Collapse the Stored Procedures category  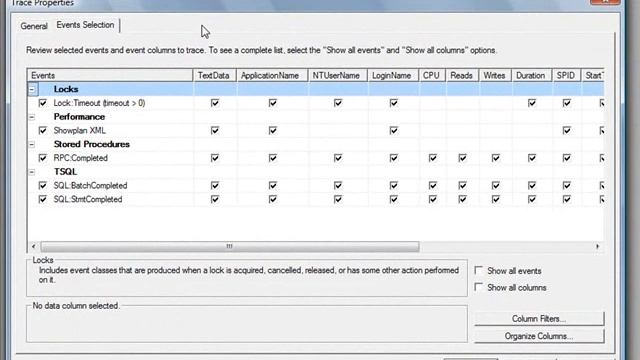point(32,144)
